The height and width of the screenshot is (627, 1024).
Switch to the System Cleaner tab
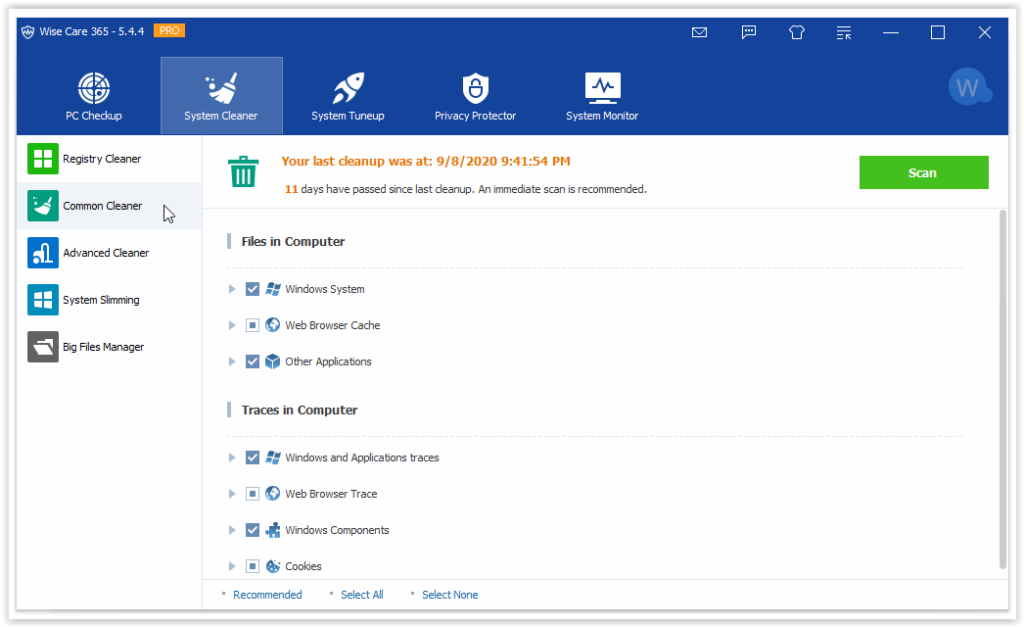pyautogui.click(x=221, y=95)
